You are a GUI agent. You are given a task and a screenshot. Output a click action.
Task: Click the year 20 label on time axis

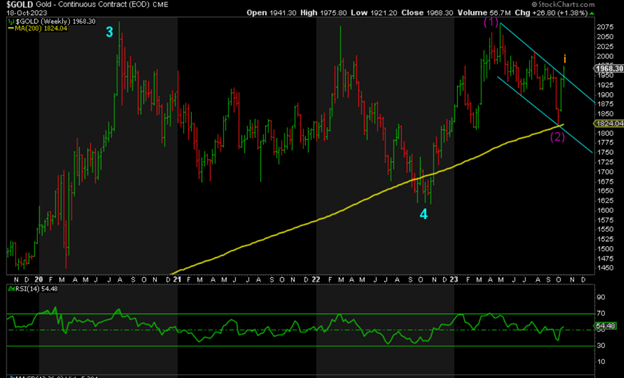39,279
